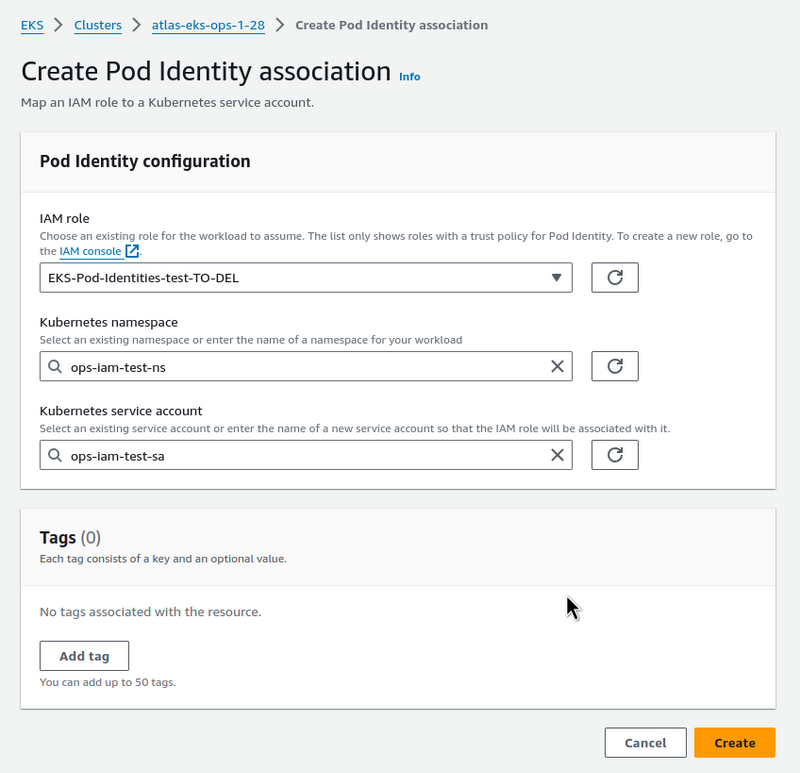Clear the Kubernetes namespace field
Viewport: 800px width, 773px height.
[558, 367]
